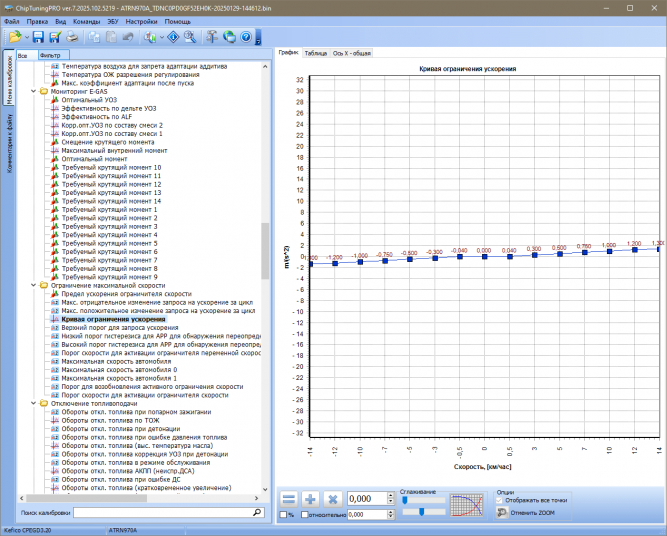This screenshot has width=667, height=536.
Task: Open the toolbar overflow options arrow
Action: pos(258,37)
